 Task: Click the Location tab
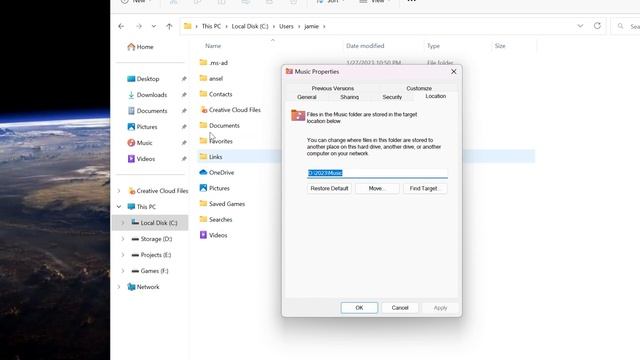pyautogui.click(x=436, y=96)
